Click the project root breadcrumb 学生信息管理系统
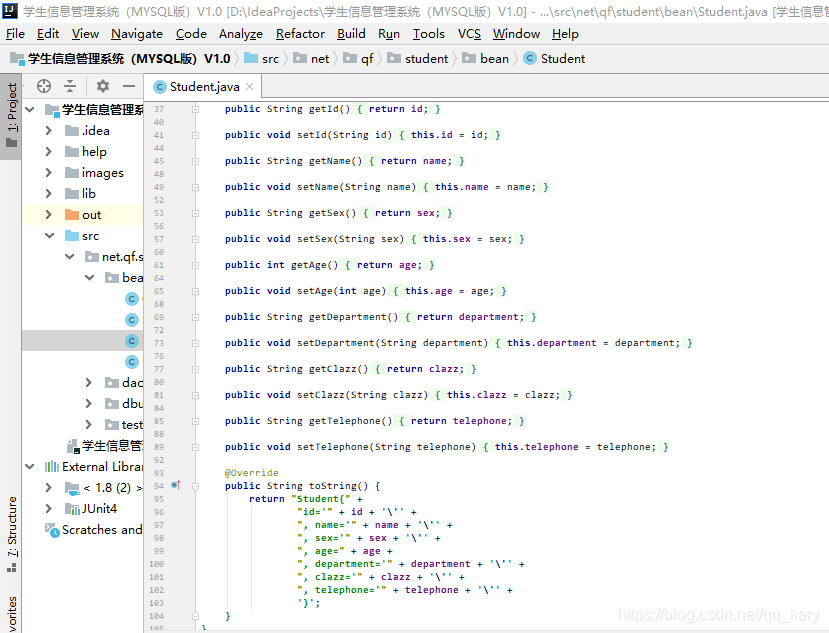 [121, 59]
